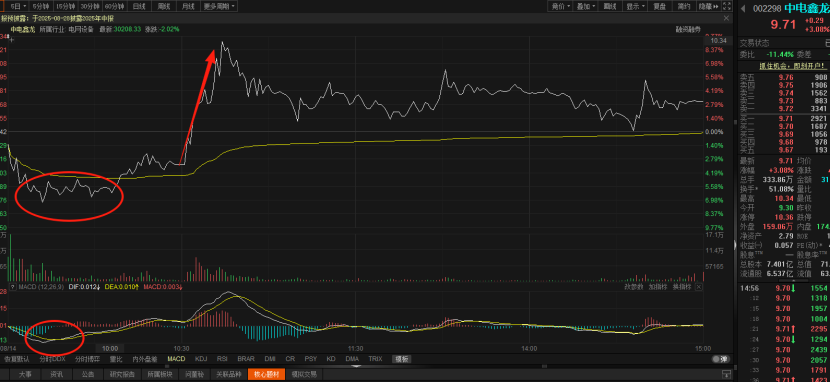The image size is (830, 382).
Task: Open the 所属板块 sector tab
Action: click(160, 375)
